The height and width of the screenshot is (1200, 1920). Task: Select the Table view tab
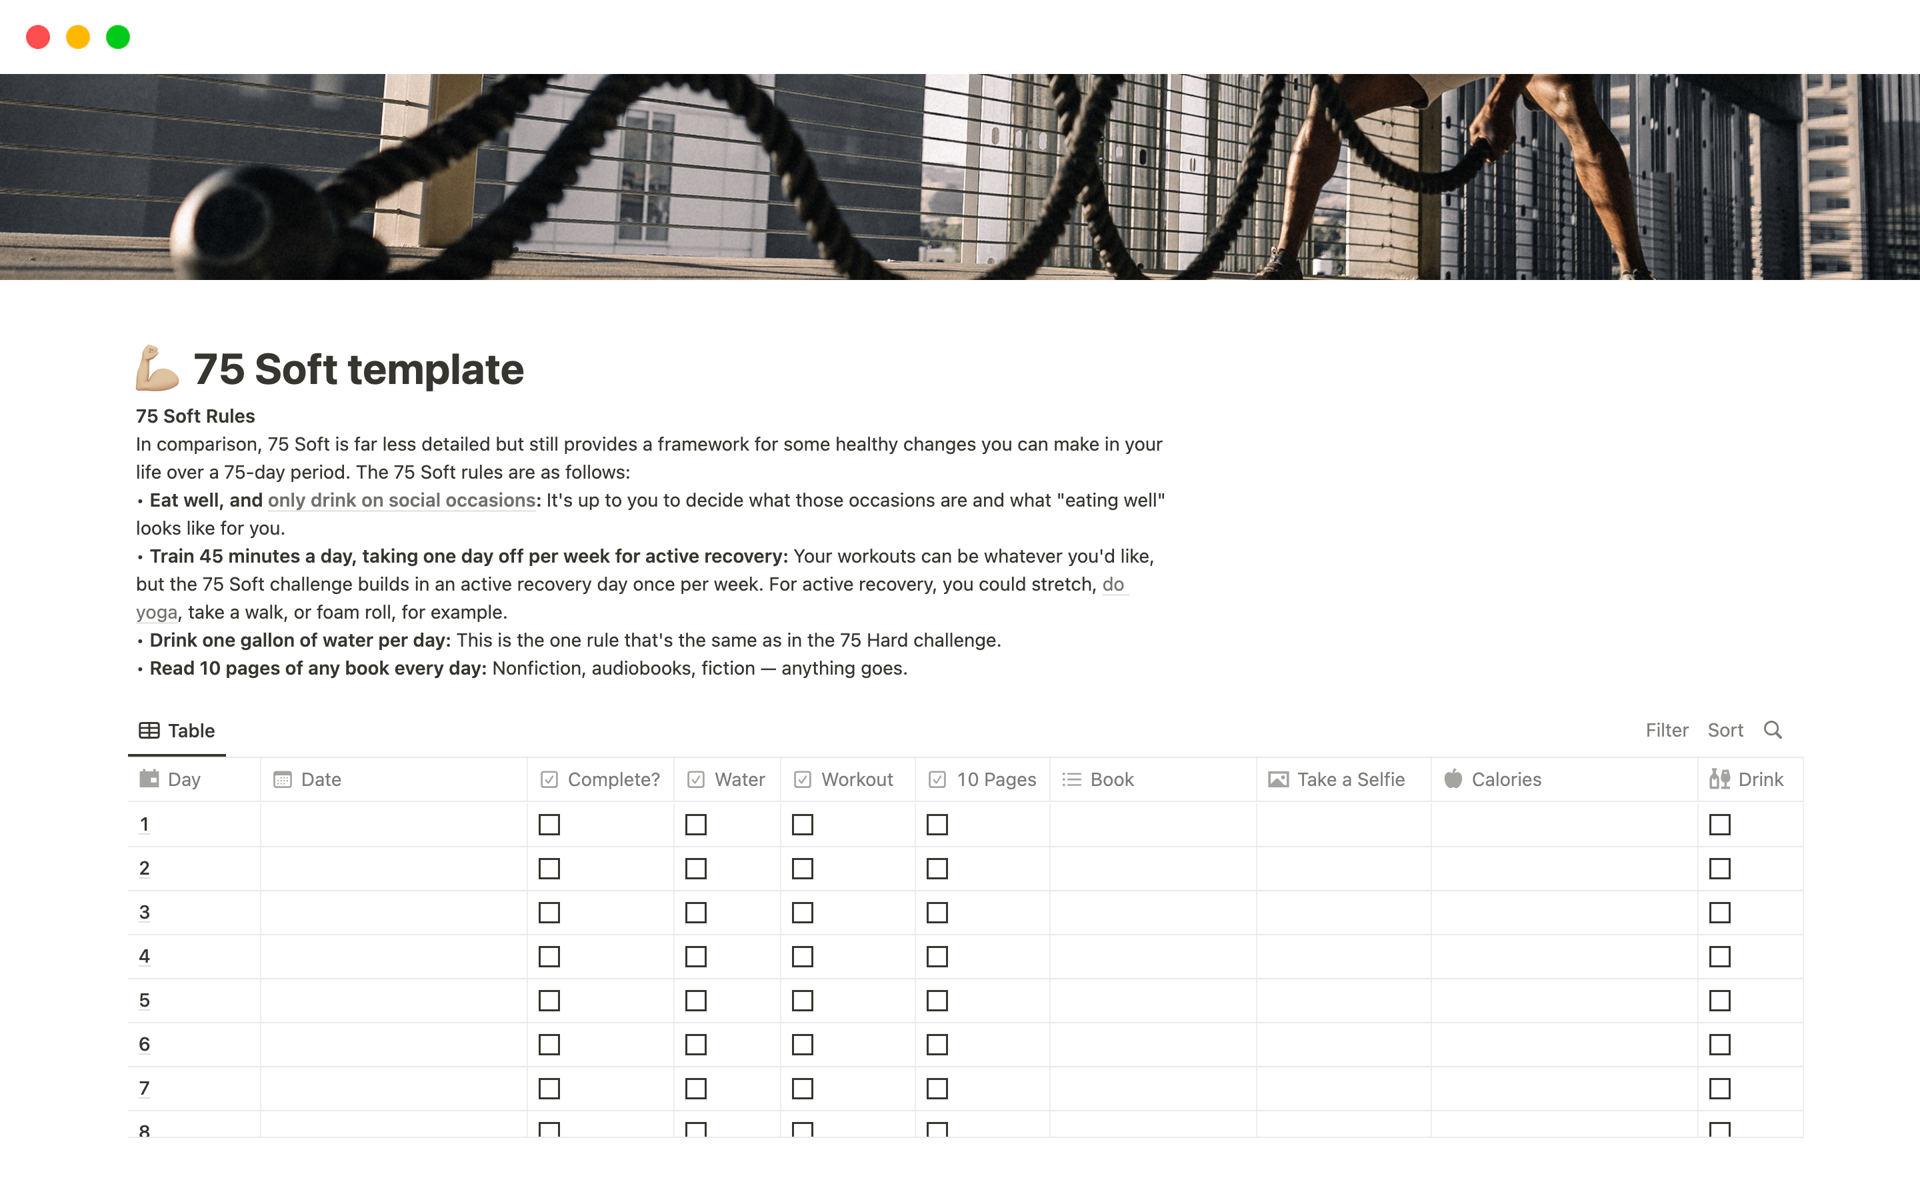click(177, 731)
